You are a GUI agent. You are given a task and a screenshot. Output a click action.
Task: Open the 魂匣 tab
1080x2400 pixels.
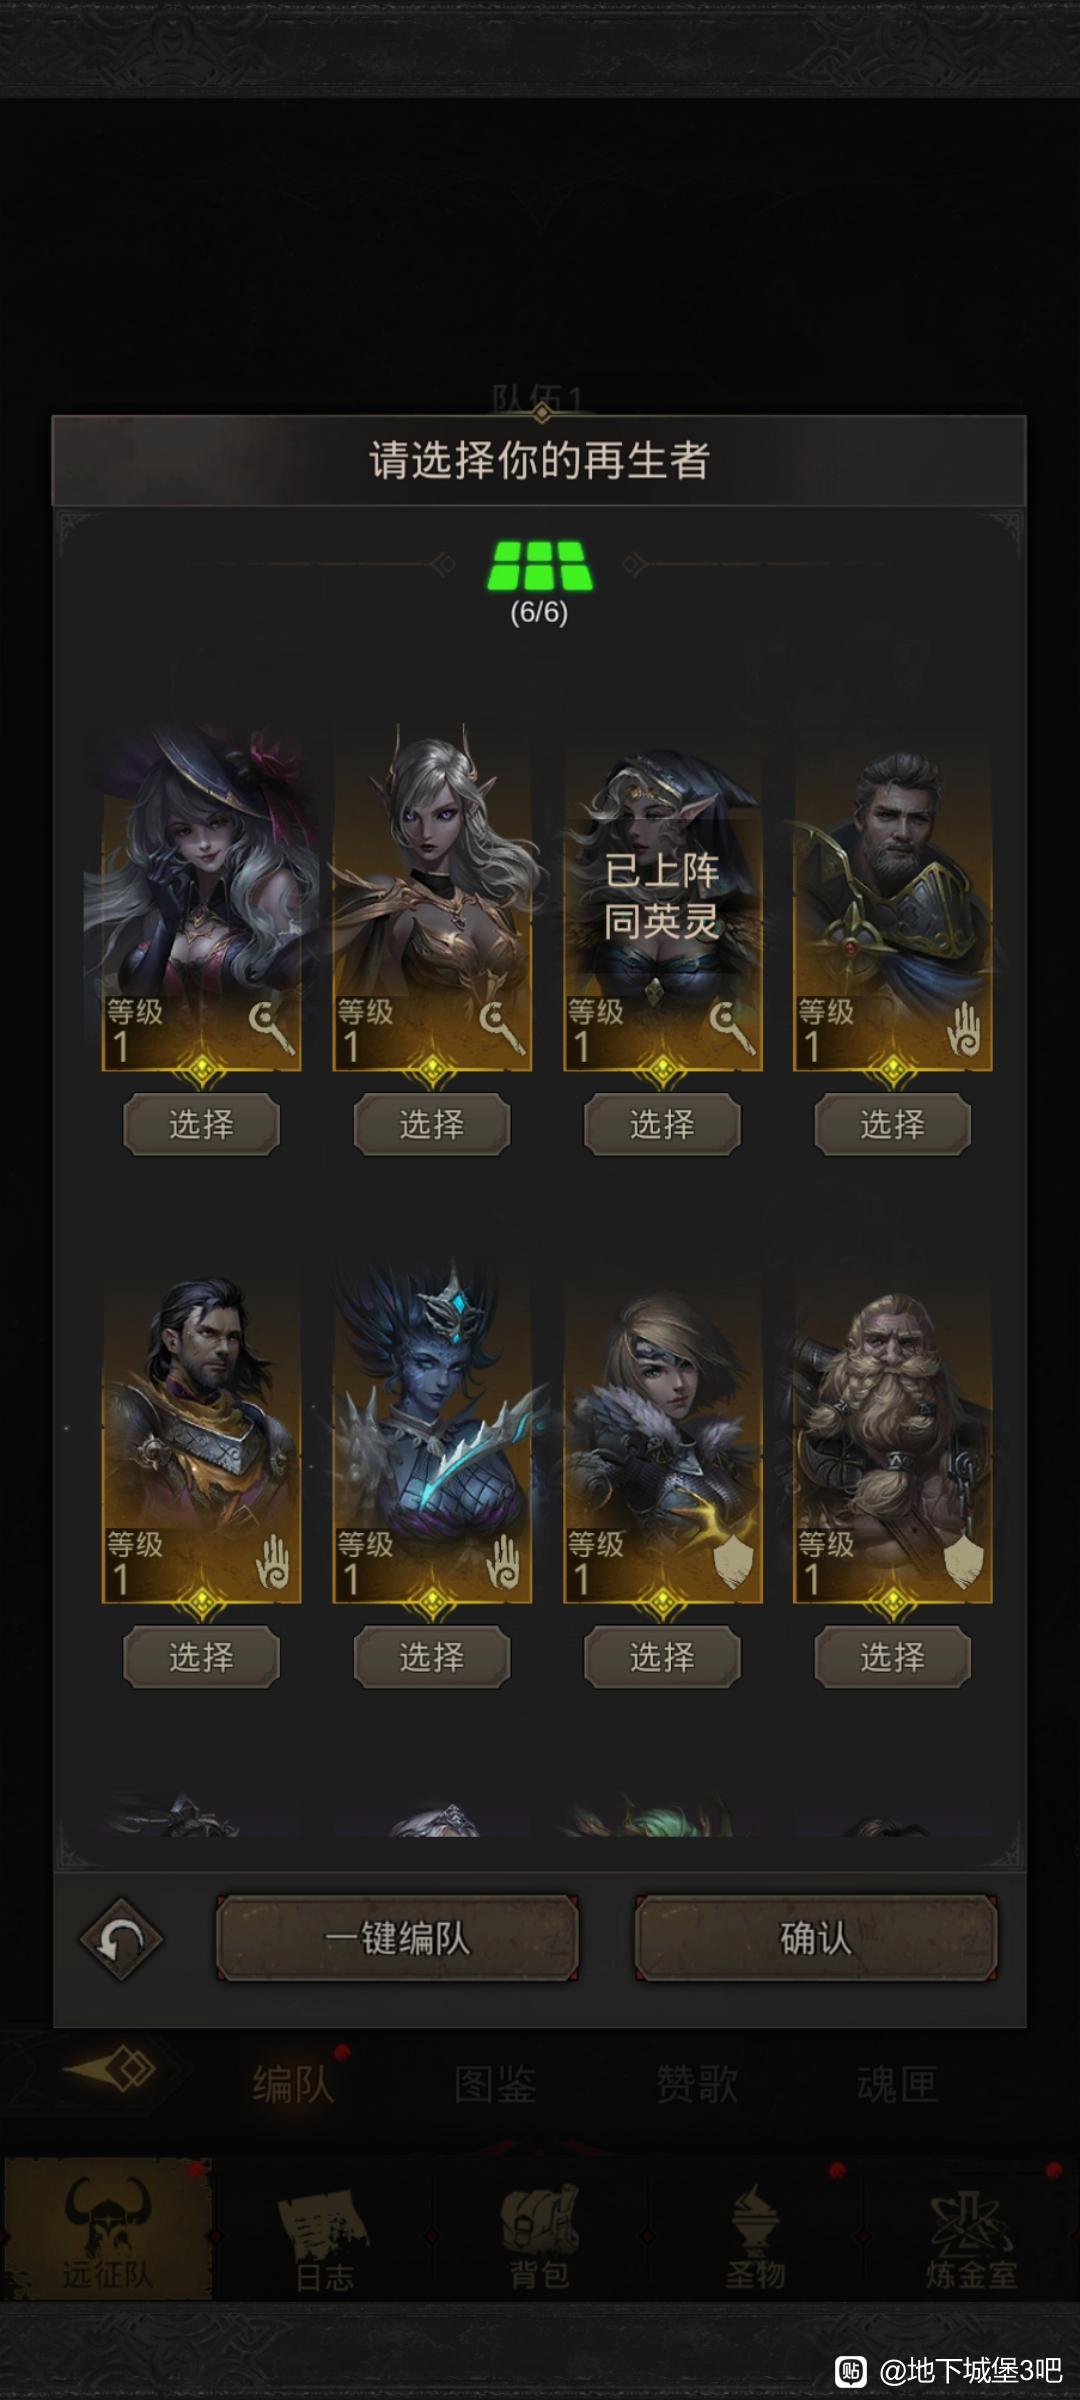tap(897, 2085)
